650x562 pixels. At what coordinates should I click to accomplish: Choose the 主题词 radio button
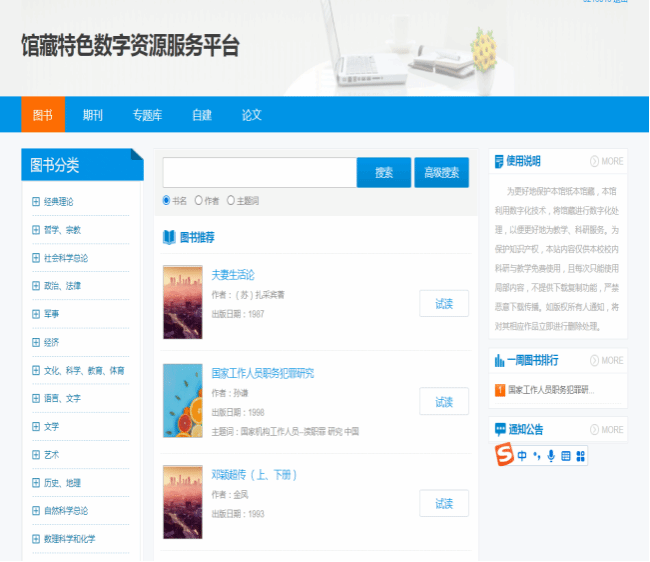tap(231, 200)
